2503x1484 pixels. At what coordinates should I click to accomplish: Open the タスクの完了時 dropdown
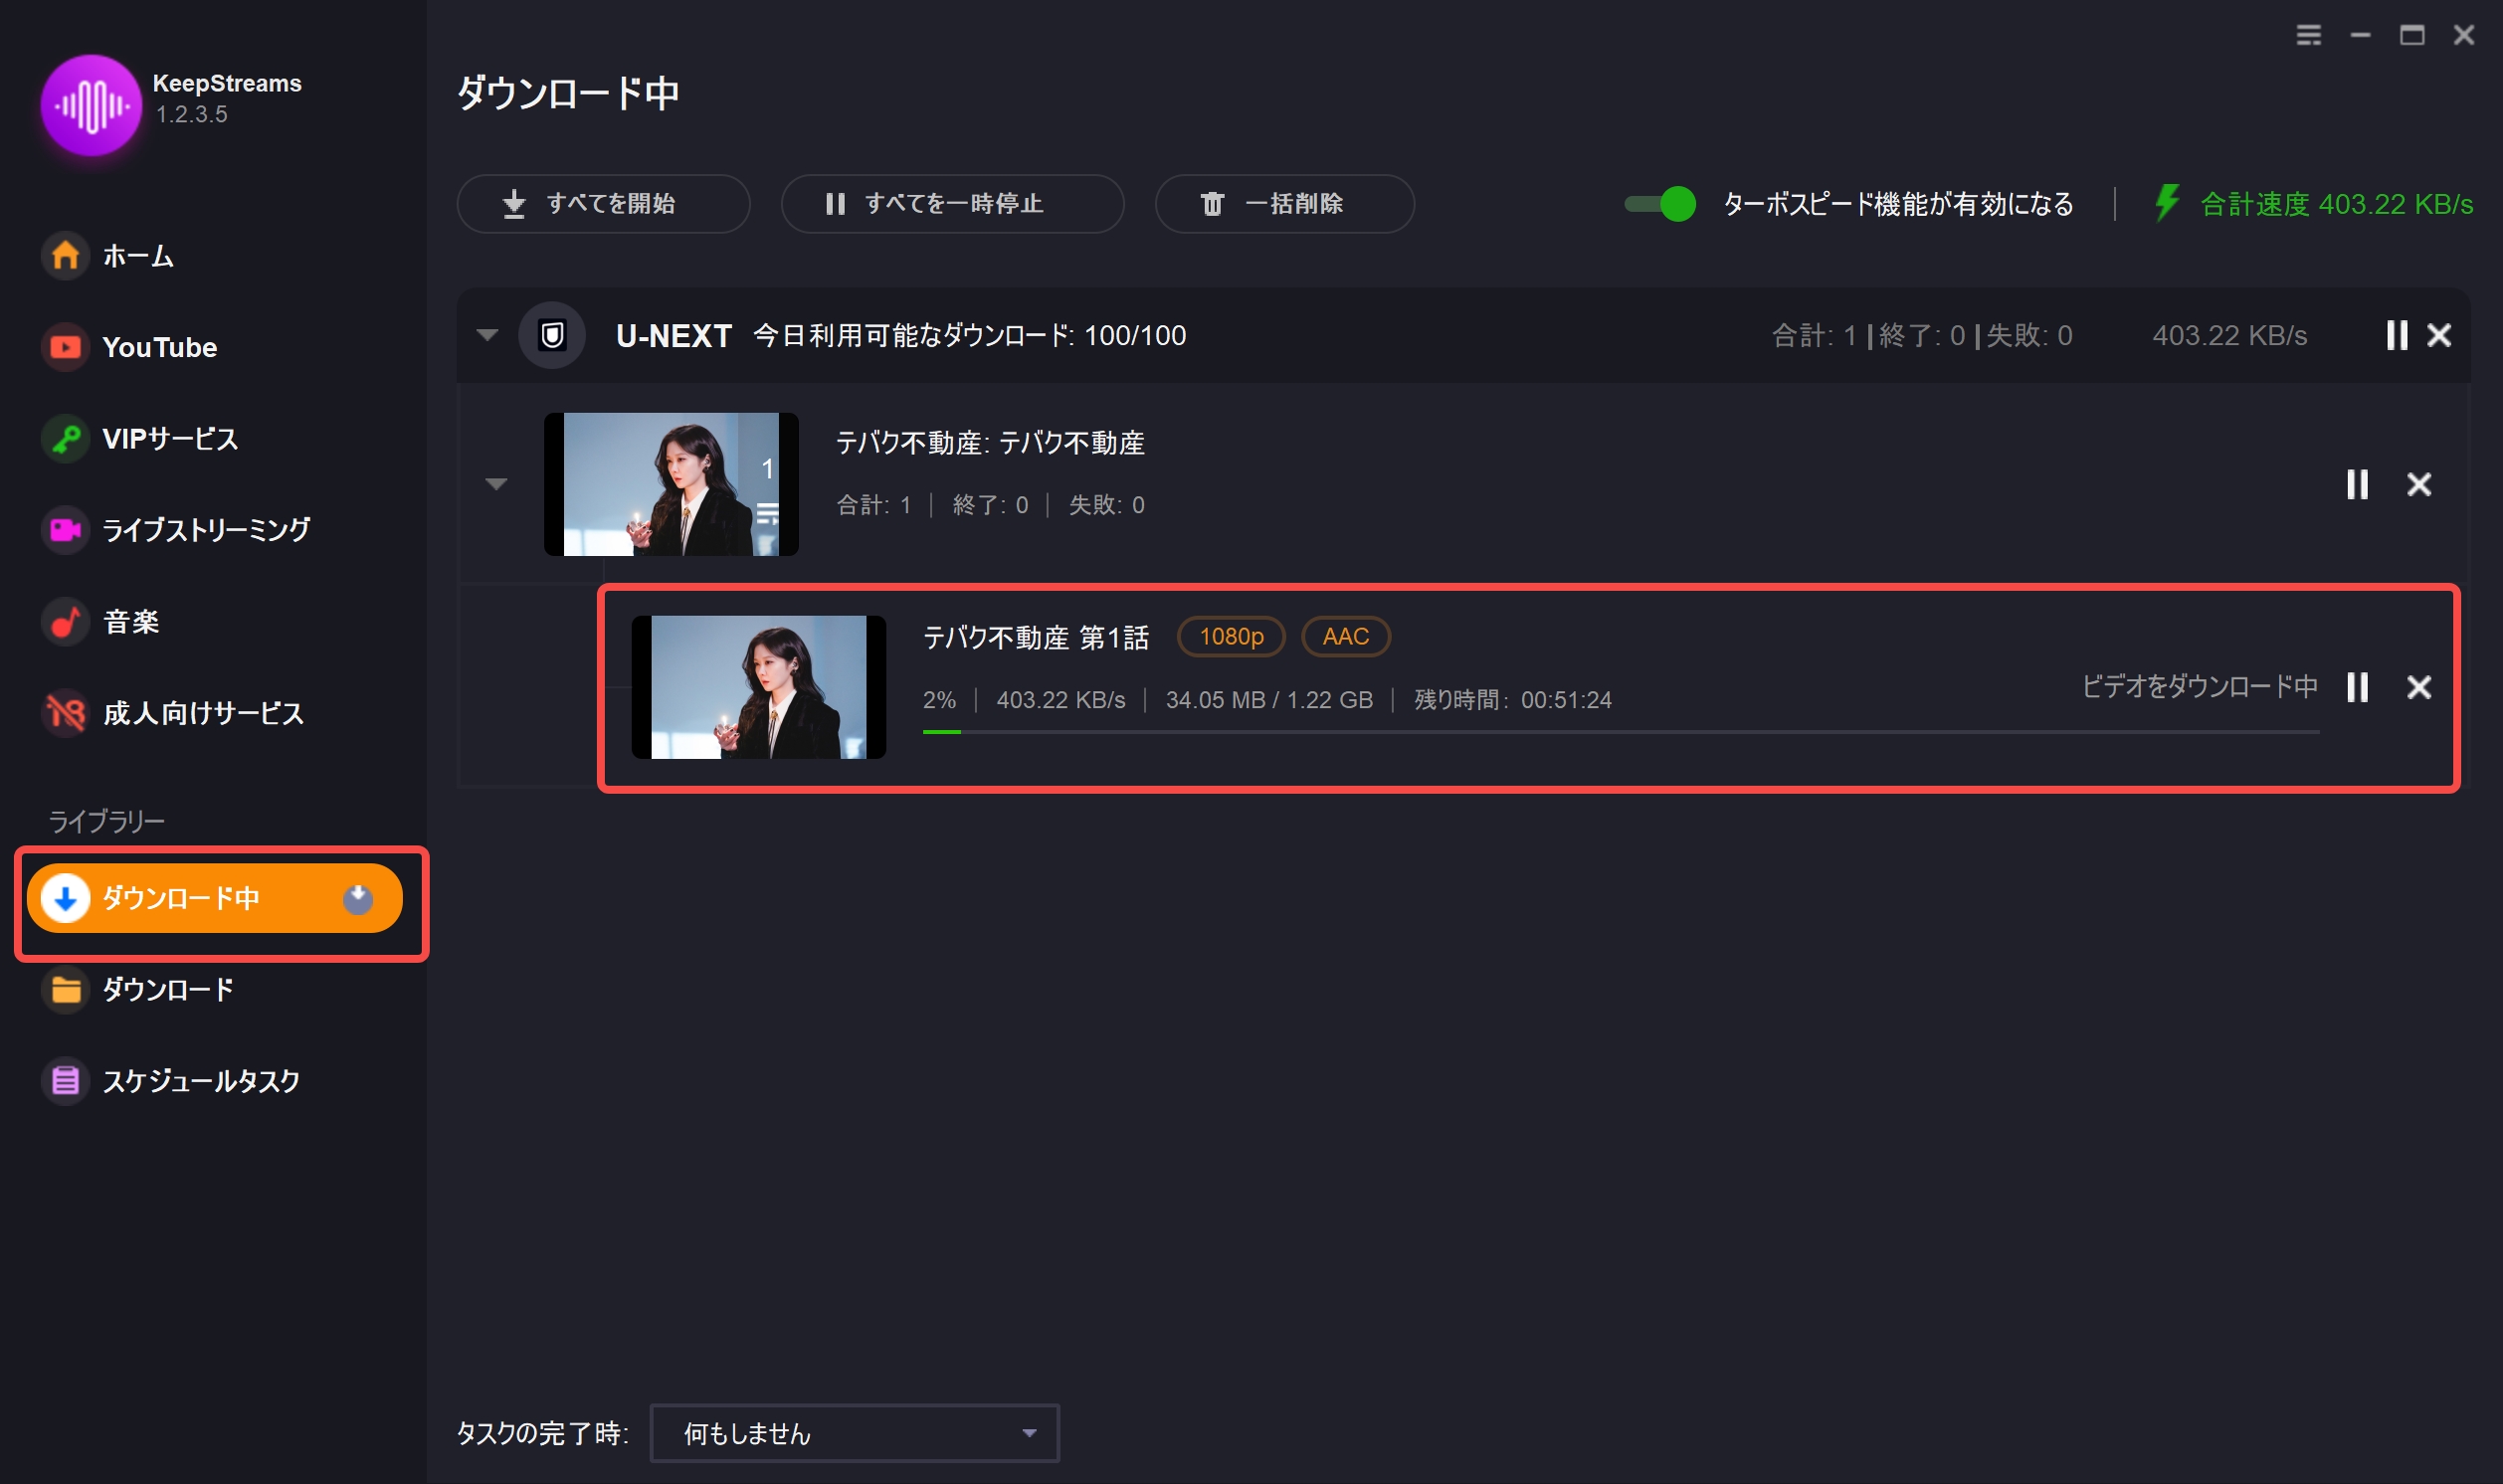854,1433
